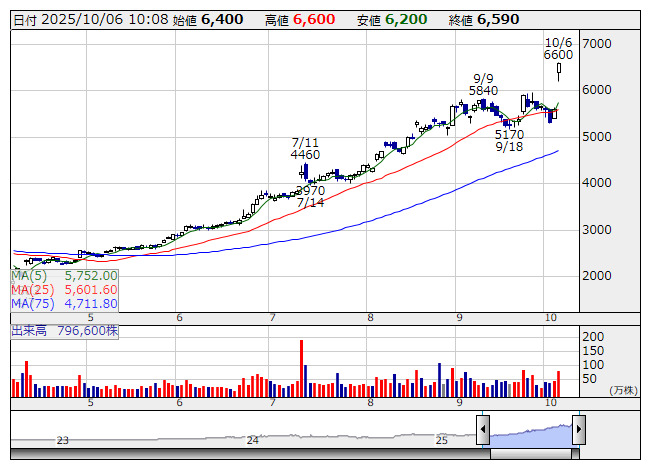Click the 10/6 6600 high price label
The image size is (653, 470).
558,49
